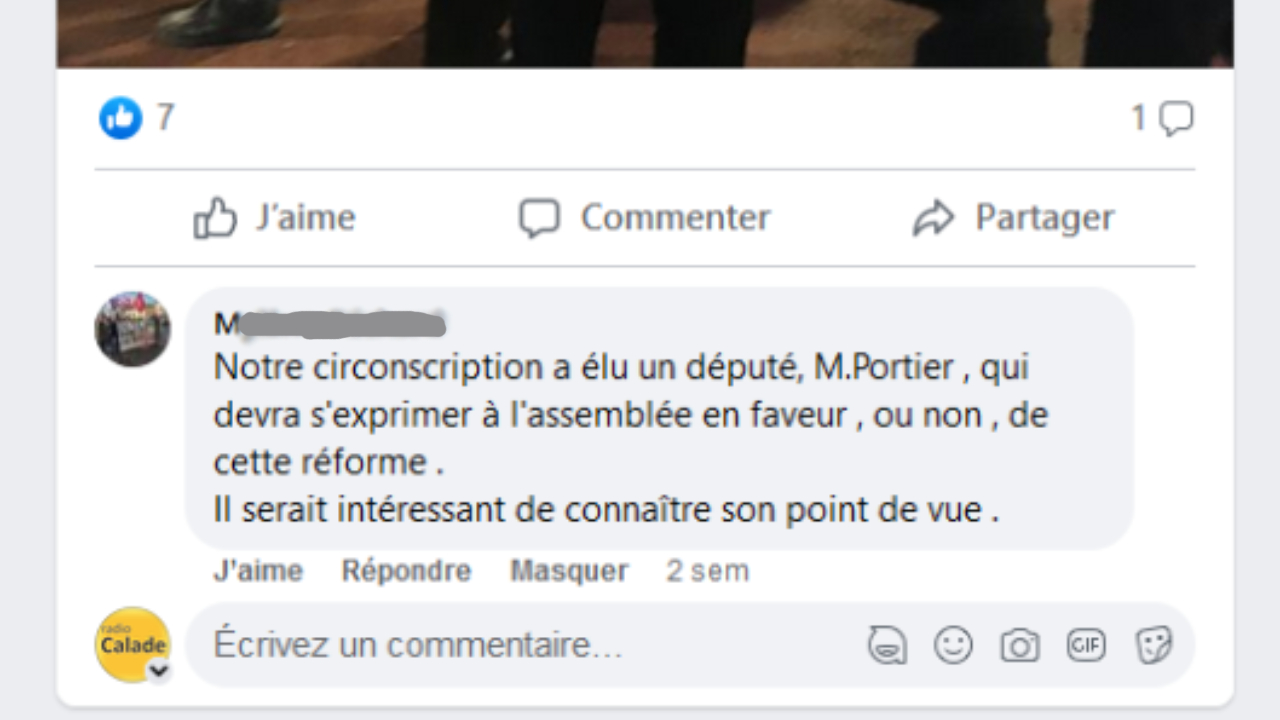
Task: Click Répondre under the comment
Action: pos(406,571)
